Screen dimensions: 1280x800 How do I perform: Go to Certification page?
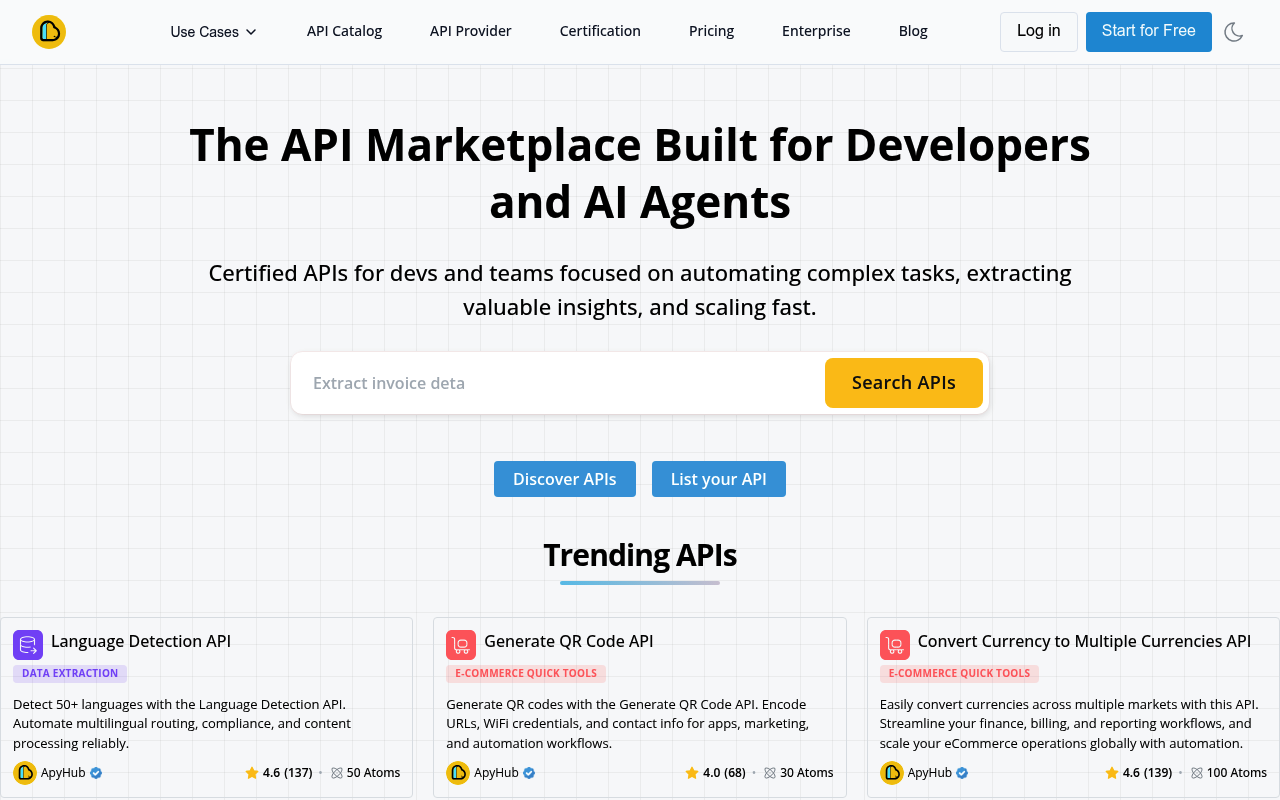click(x=600, y=31)
